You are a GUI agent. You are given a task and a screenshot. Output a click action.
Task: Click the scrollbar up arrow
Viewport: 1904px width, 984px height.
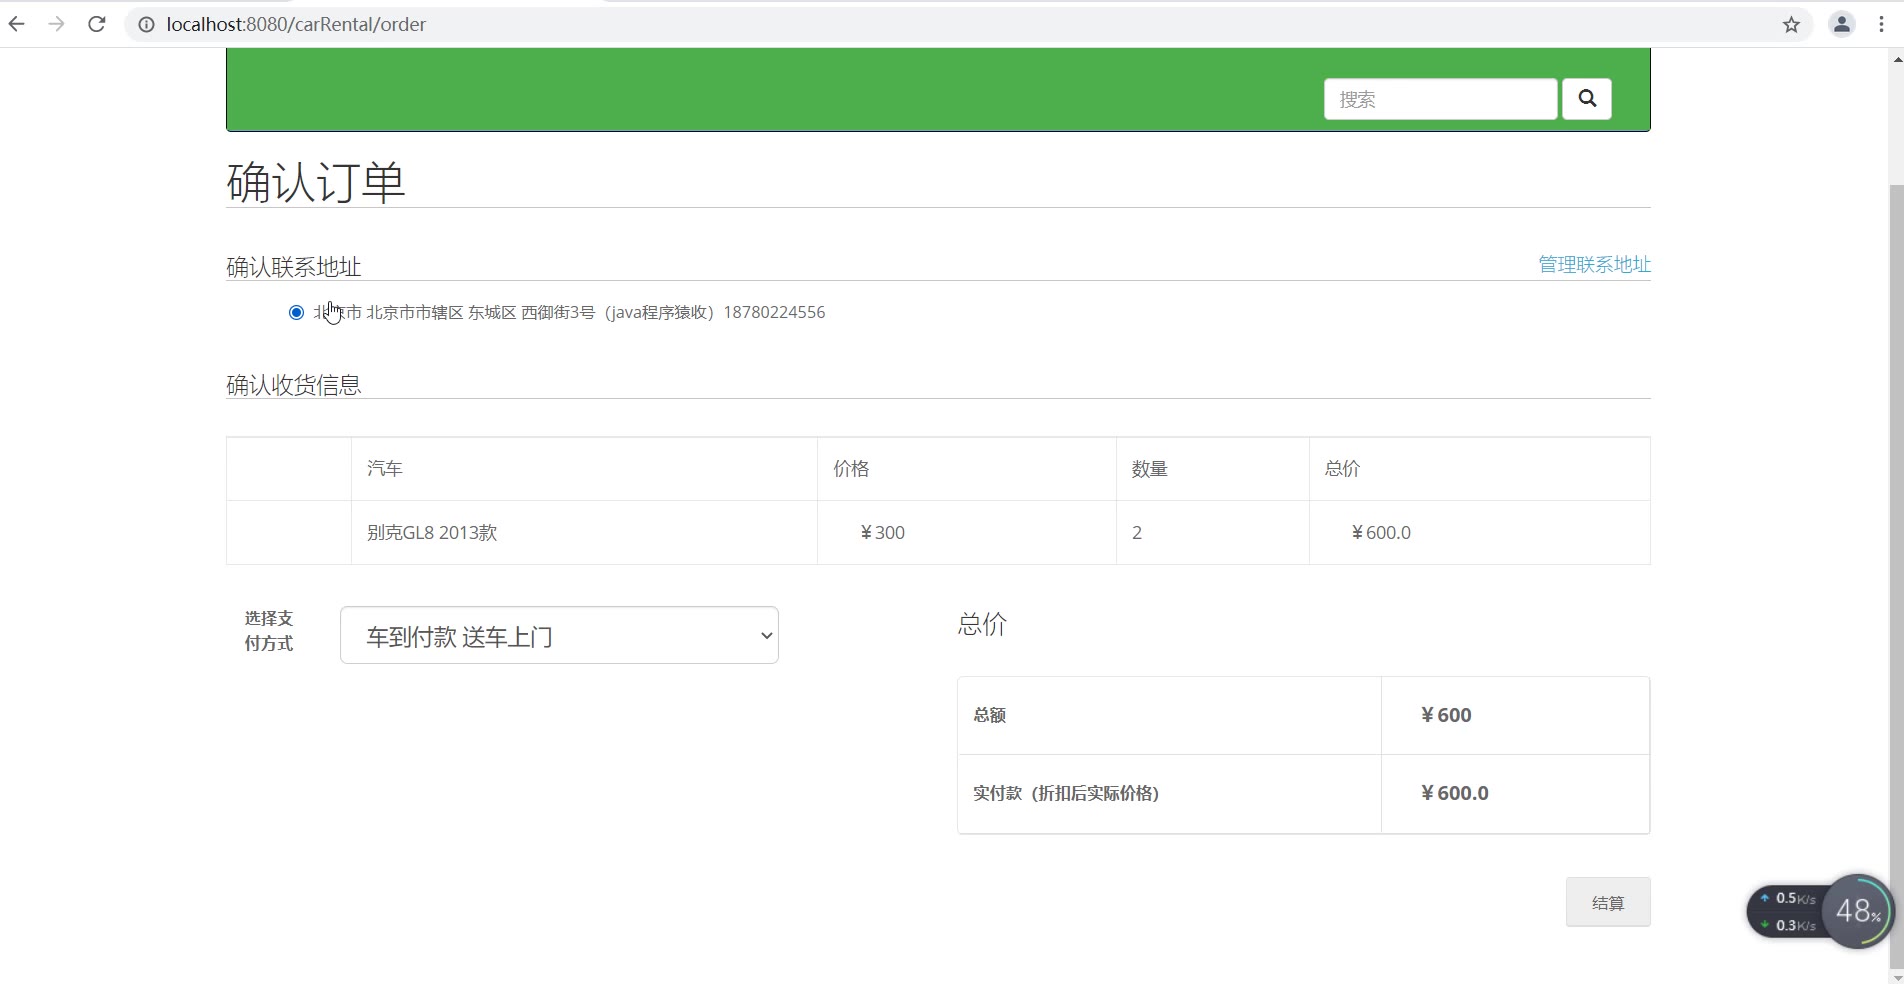tap(1896, 59)
